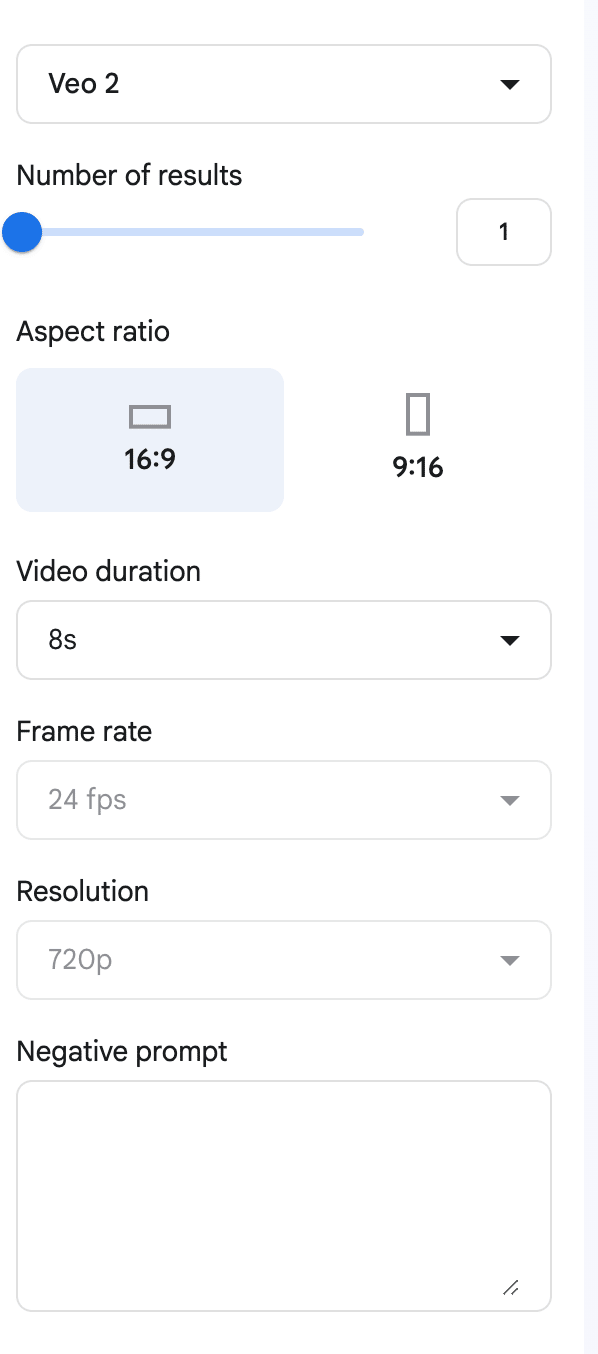Click the greyed arrow in the 720p box

[x=510, y=961]
